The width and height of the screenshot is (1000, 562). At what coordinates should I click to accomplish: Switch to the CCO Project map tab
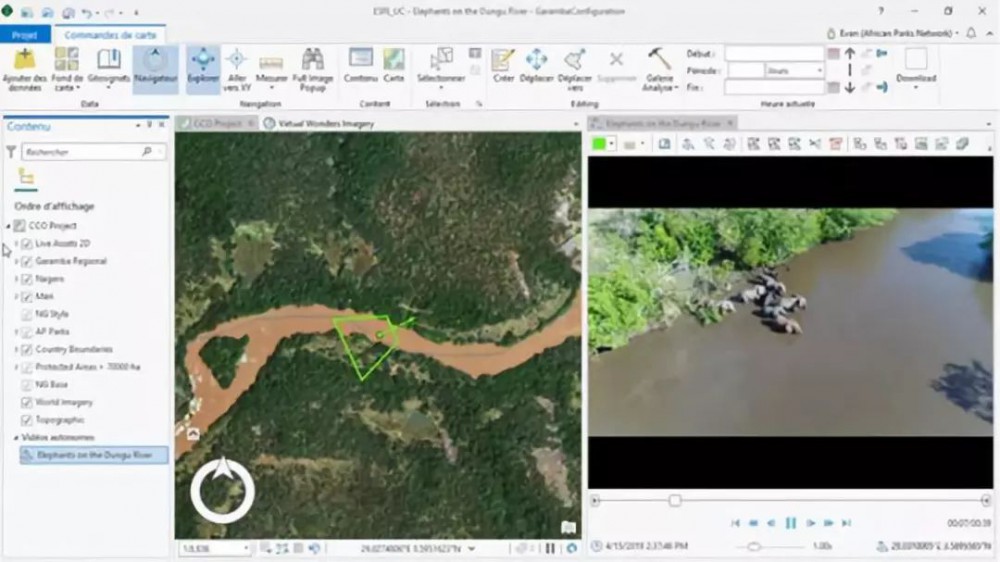coord(217,123)
